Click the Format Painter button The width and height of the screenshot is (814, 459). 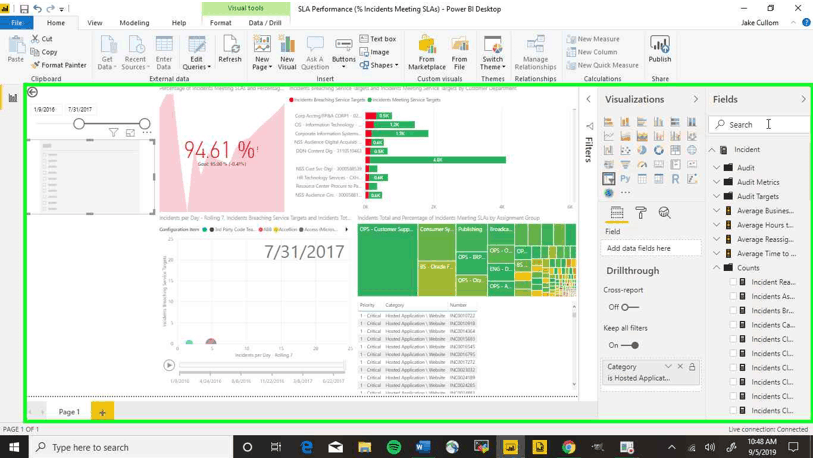pos(58,65)
